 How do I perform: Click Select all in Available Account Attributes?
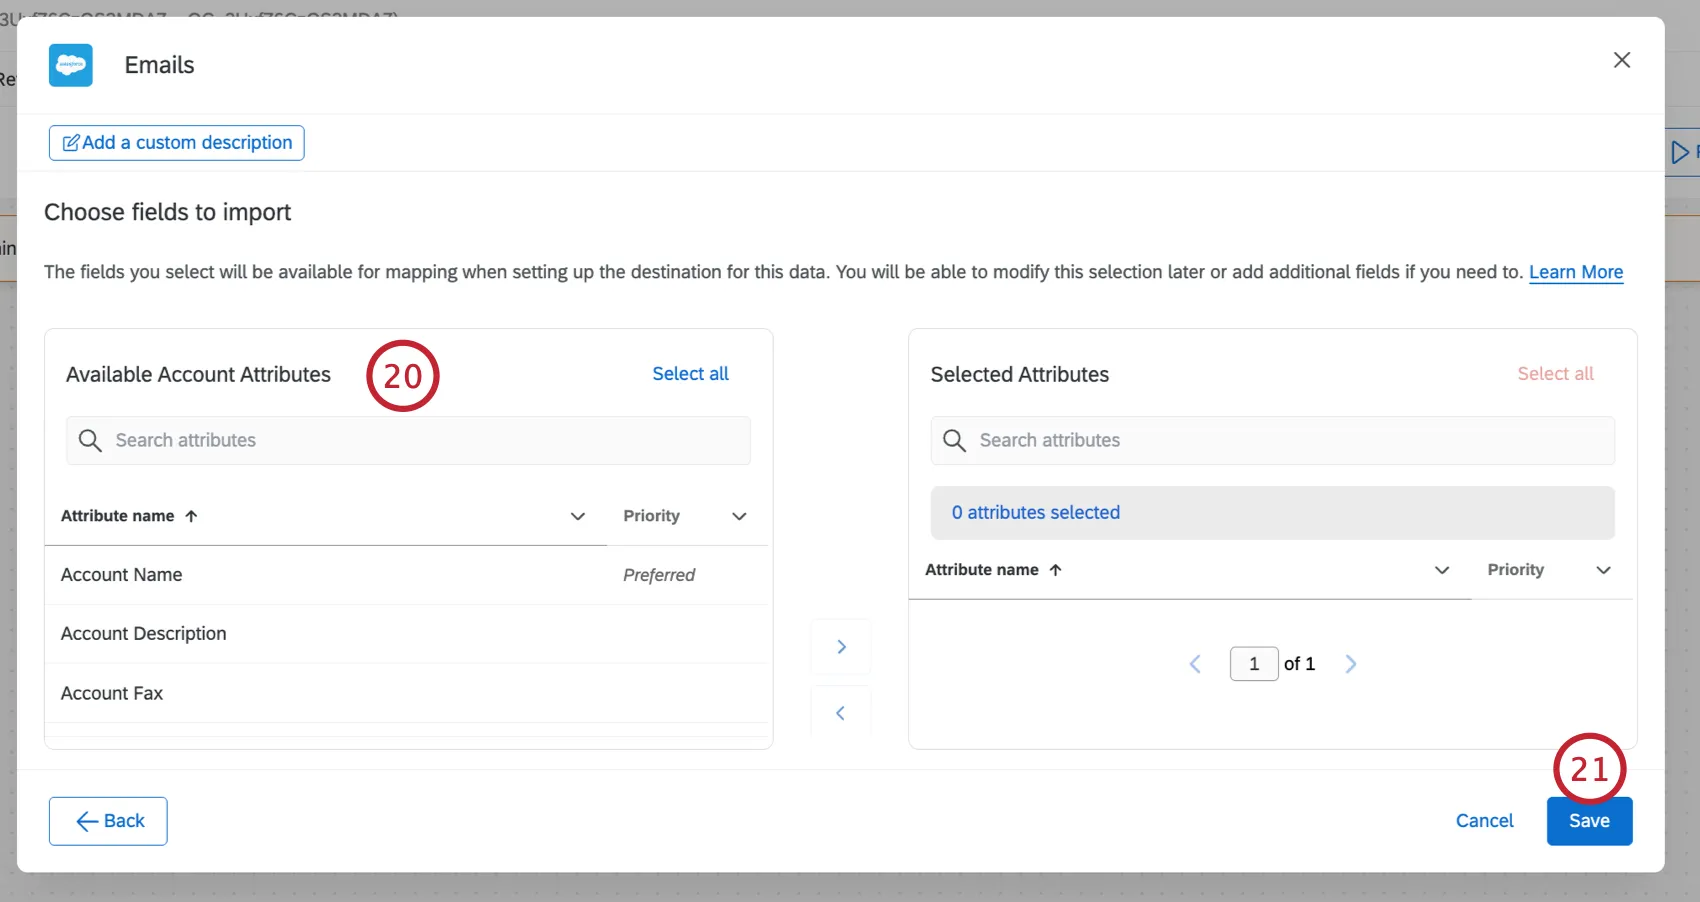coord(690,373)
